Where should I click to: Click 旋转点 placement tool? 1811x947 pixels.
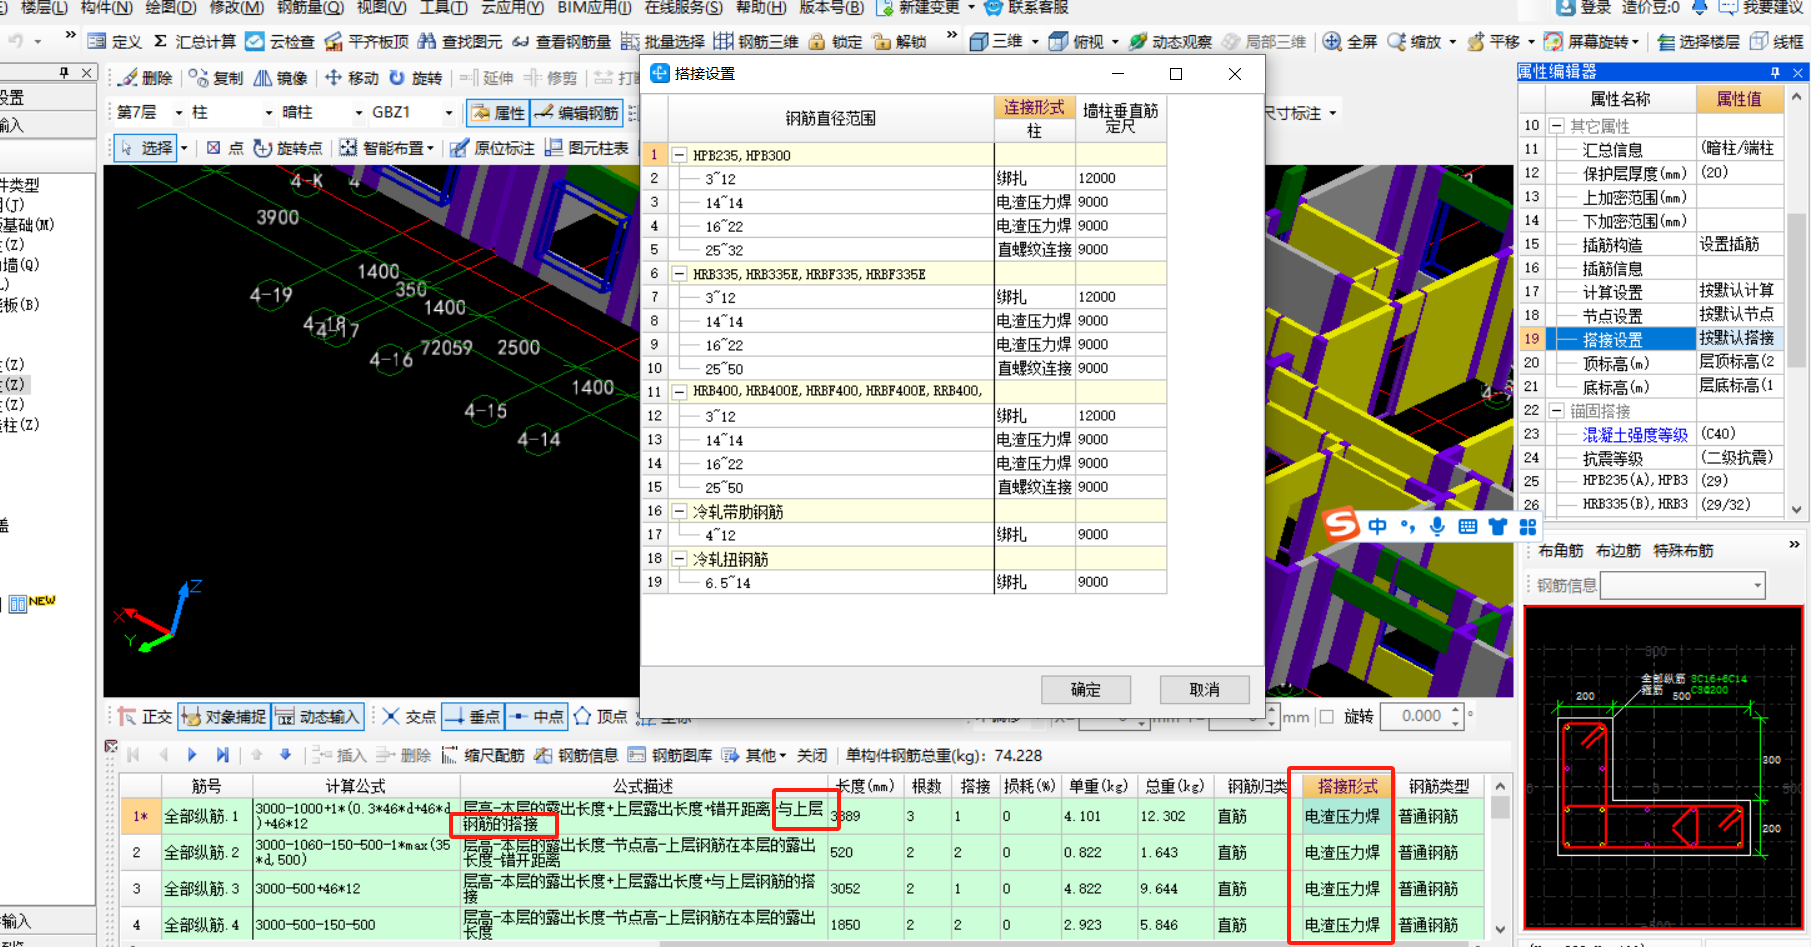coord(287,147)
